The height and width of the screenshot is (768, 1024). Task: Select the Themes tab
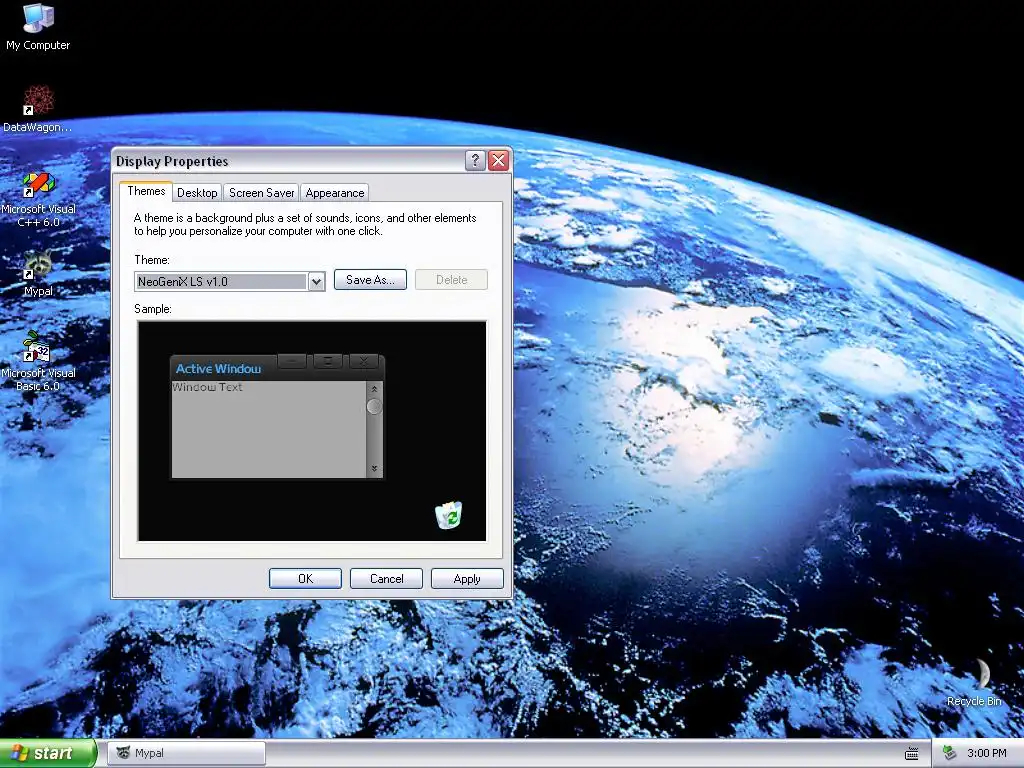146,191
